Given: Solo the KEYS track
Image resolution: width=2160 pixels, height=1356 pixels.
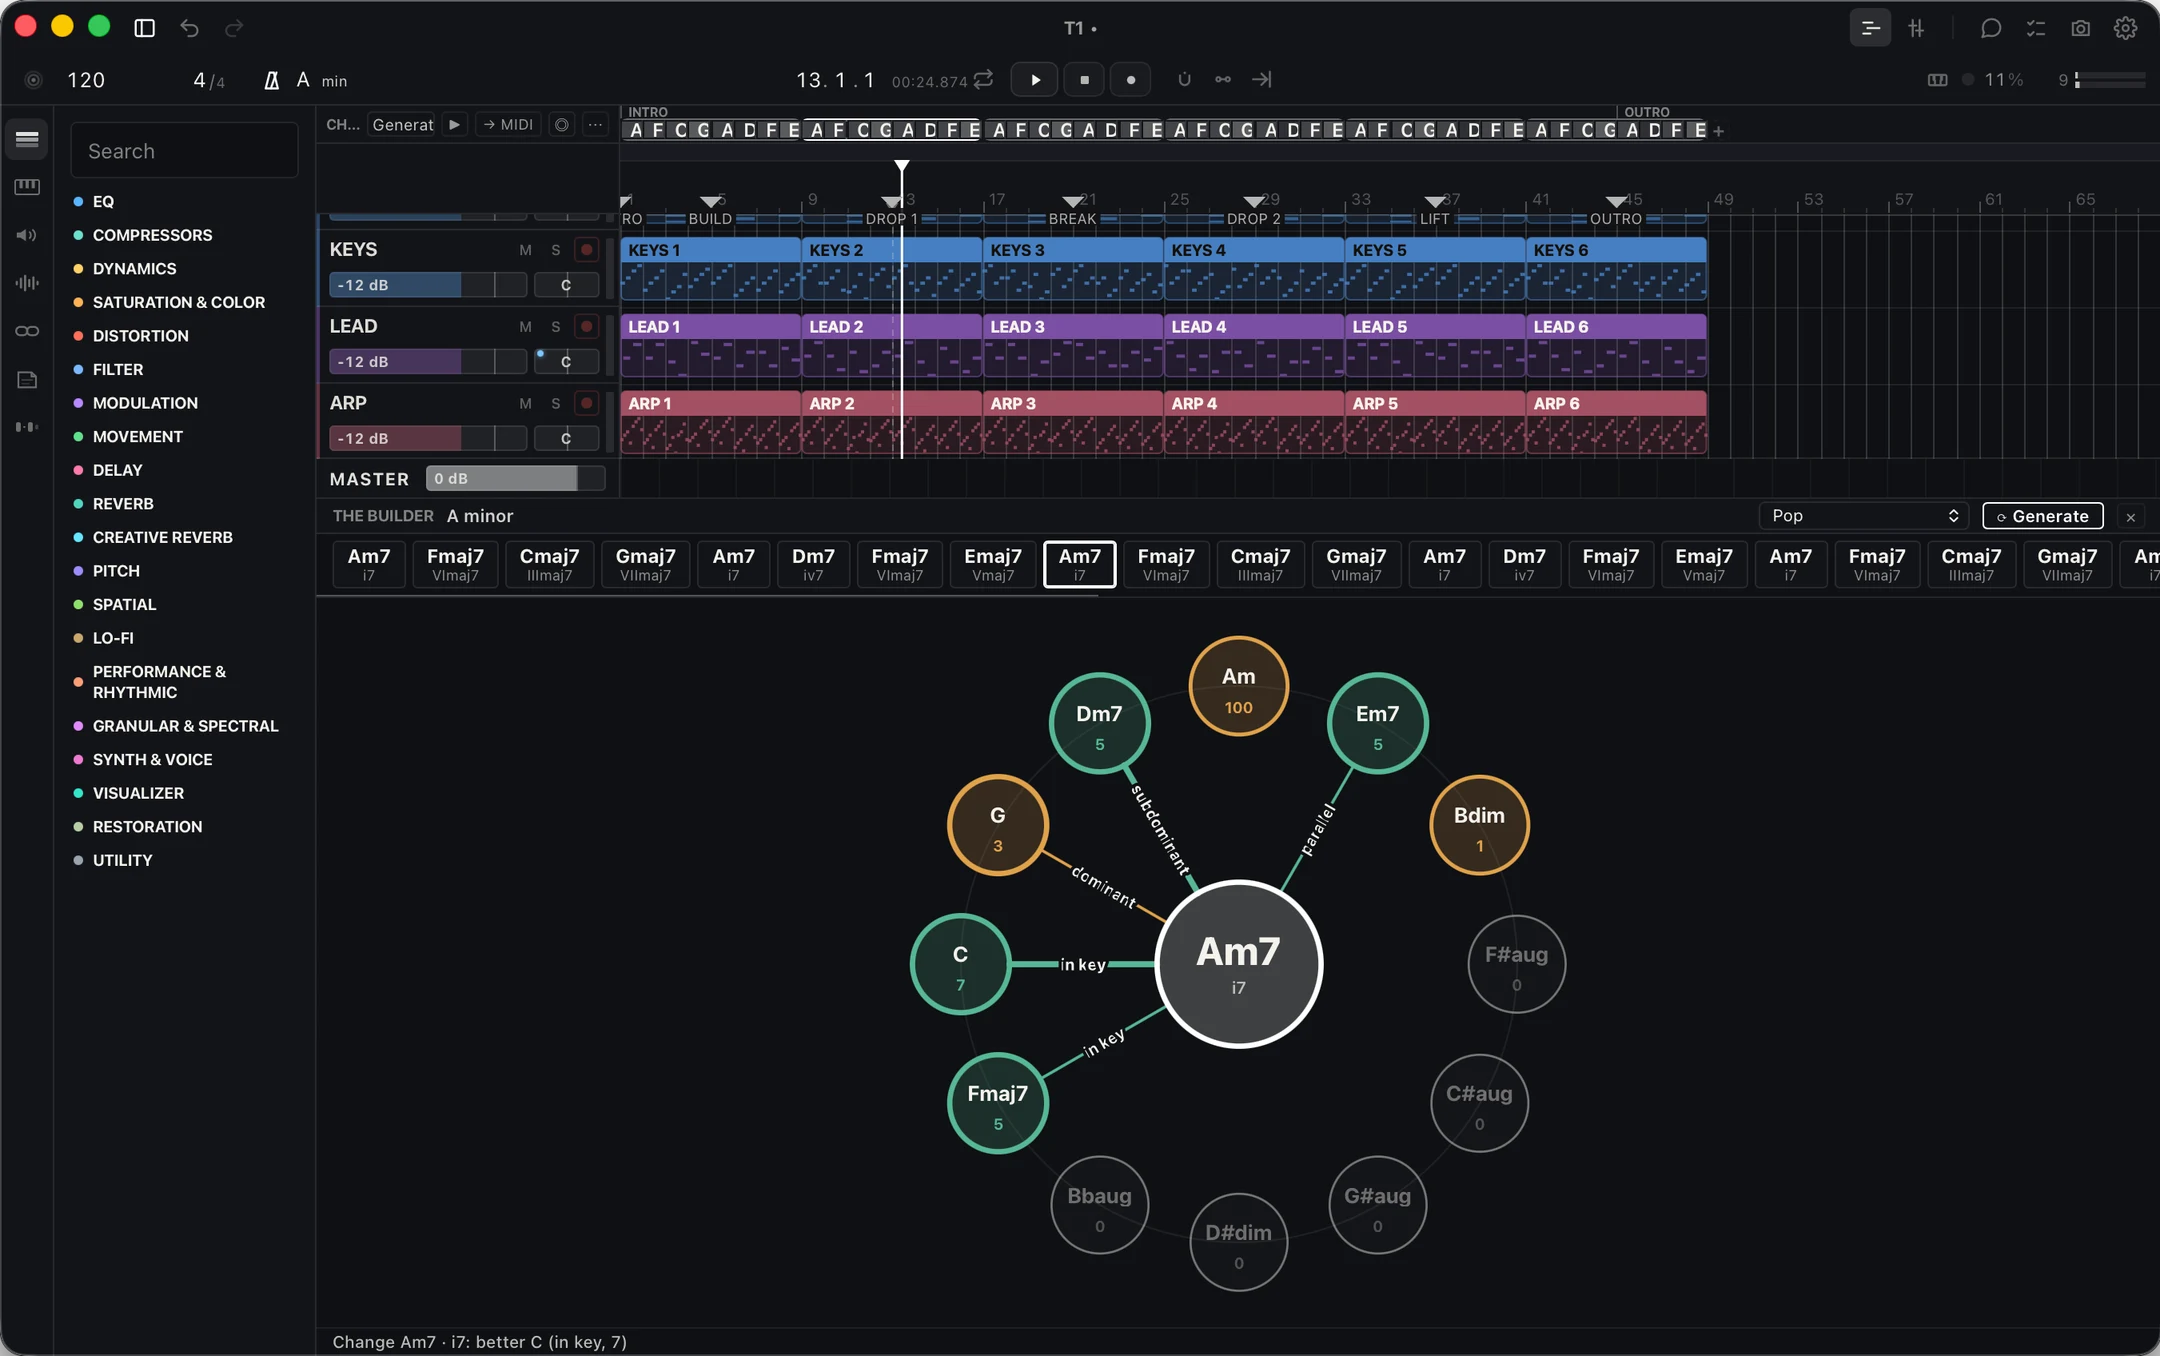Looking at the screenshot, I should (556, 250).
